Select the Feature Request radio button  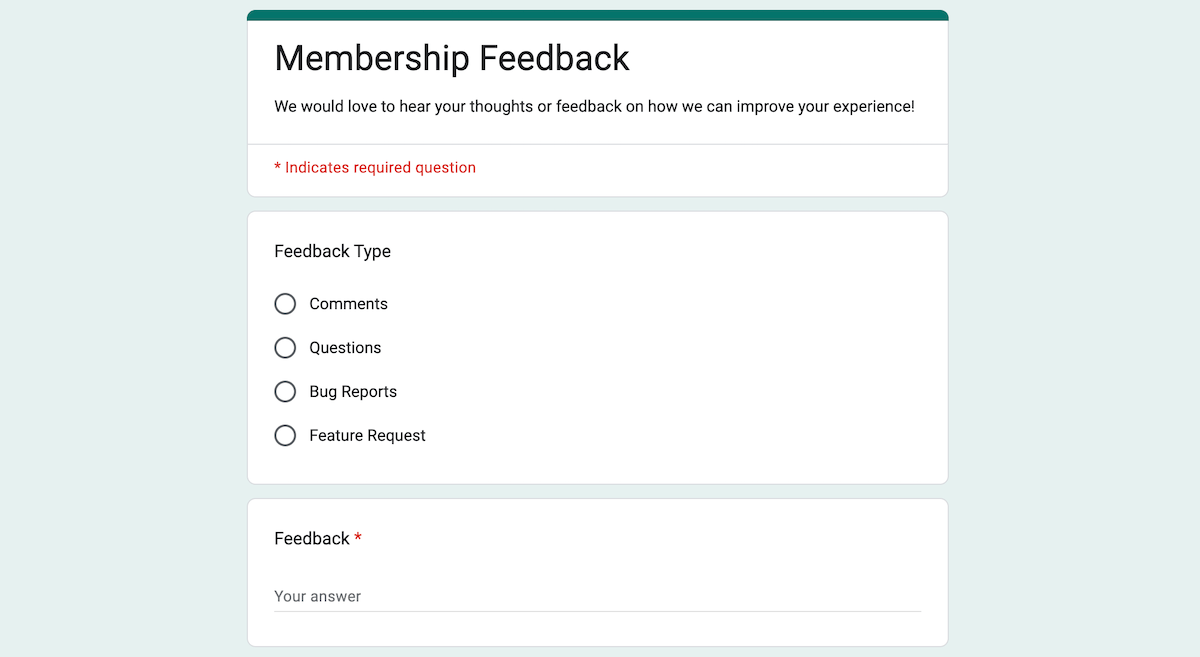(x=285, y=436)
